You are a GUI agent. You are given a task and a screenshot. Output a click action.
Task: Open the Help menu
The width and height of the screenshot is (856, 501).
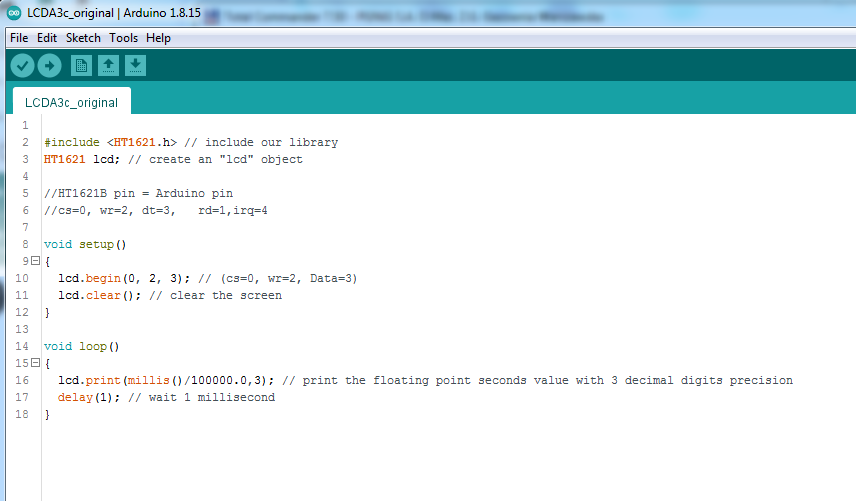click(x=158, y=38)
